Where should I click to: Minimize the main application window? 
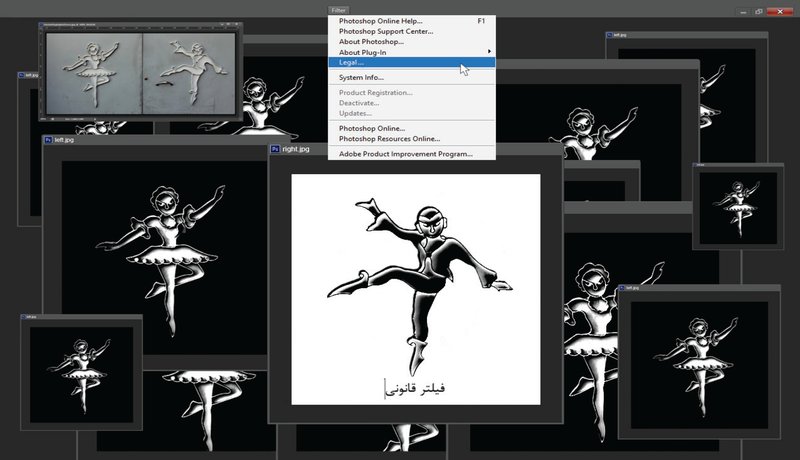[743, 11]
